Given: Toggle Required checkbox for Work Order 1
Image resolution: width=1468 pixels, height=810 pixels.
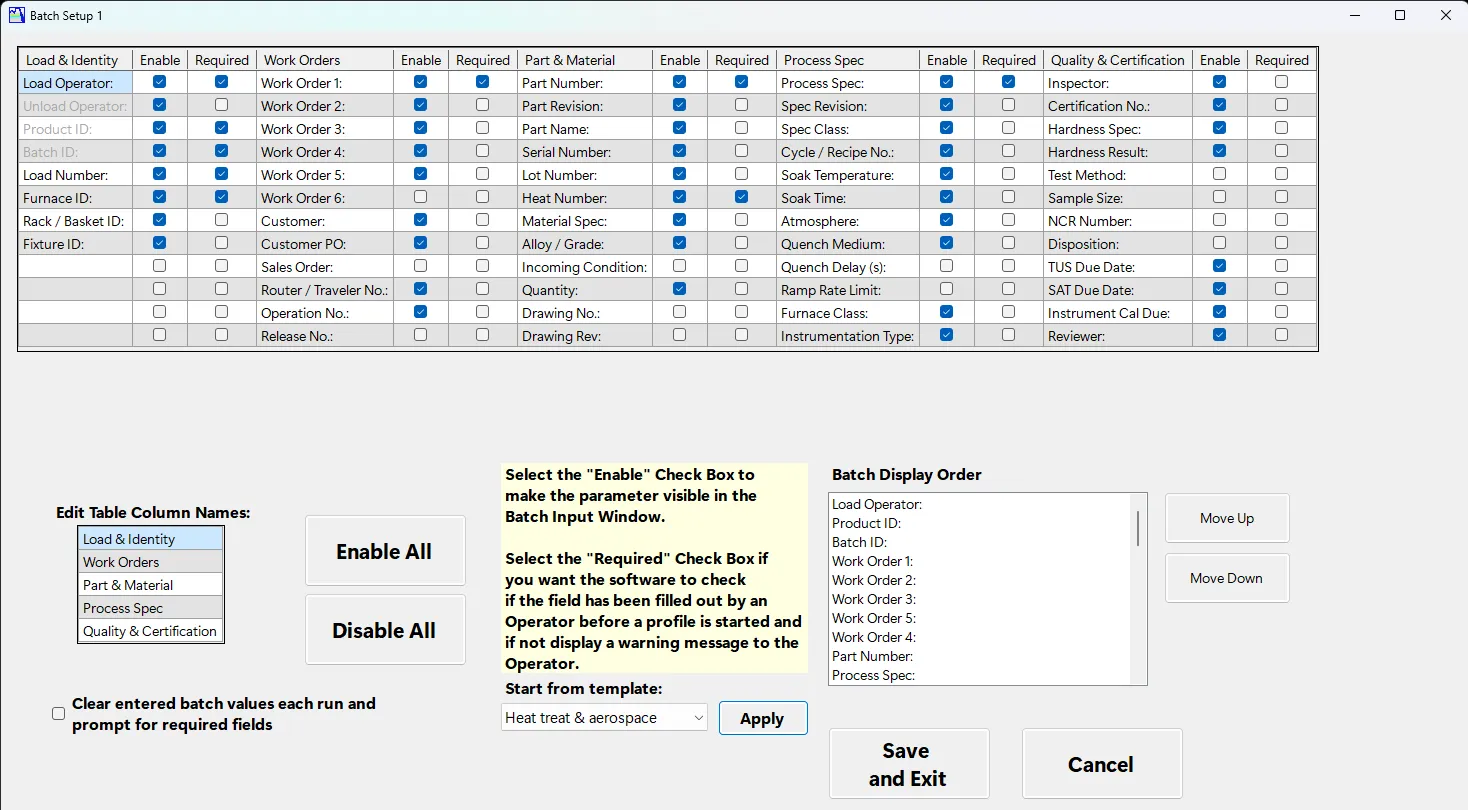Looking at the screenshot, I should (x=483, y=82).
